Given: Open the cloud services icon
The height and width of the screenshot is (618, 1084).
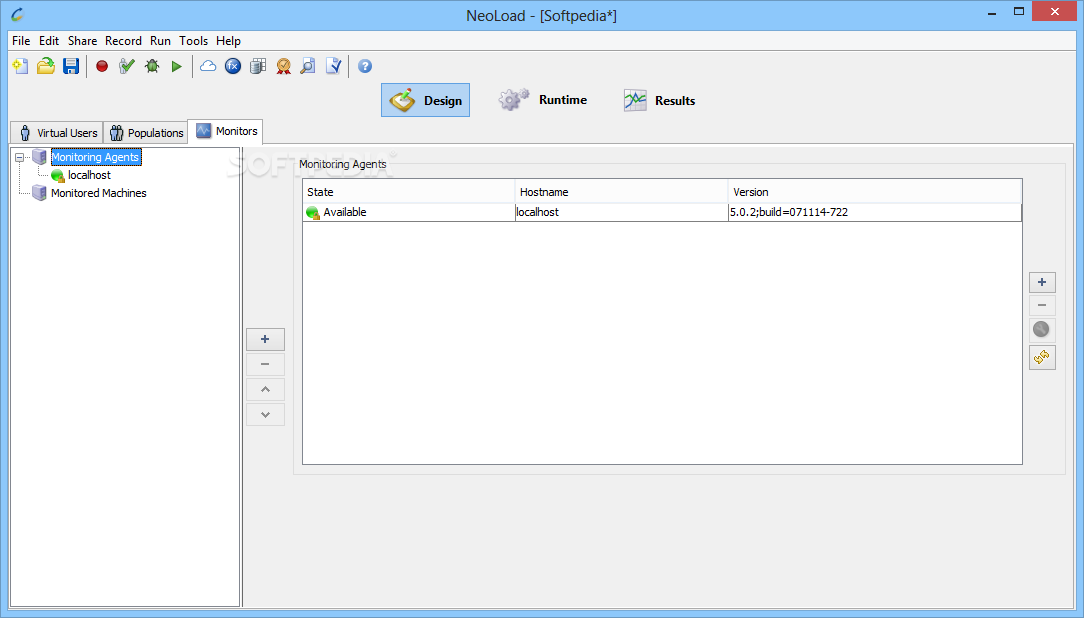Looking at the screenshot, I should pyautogui.click(x=207, y=66).
